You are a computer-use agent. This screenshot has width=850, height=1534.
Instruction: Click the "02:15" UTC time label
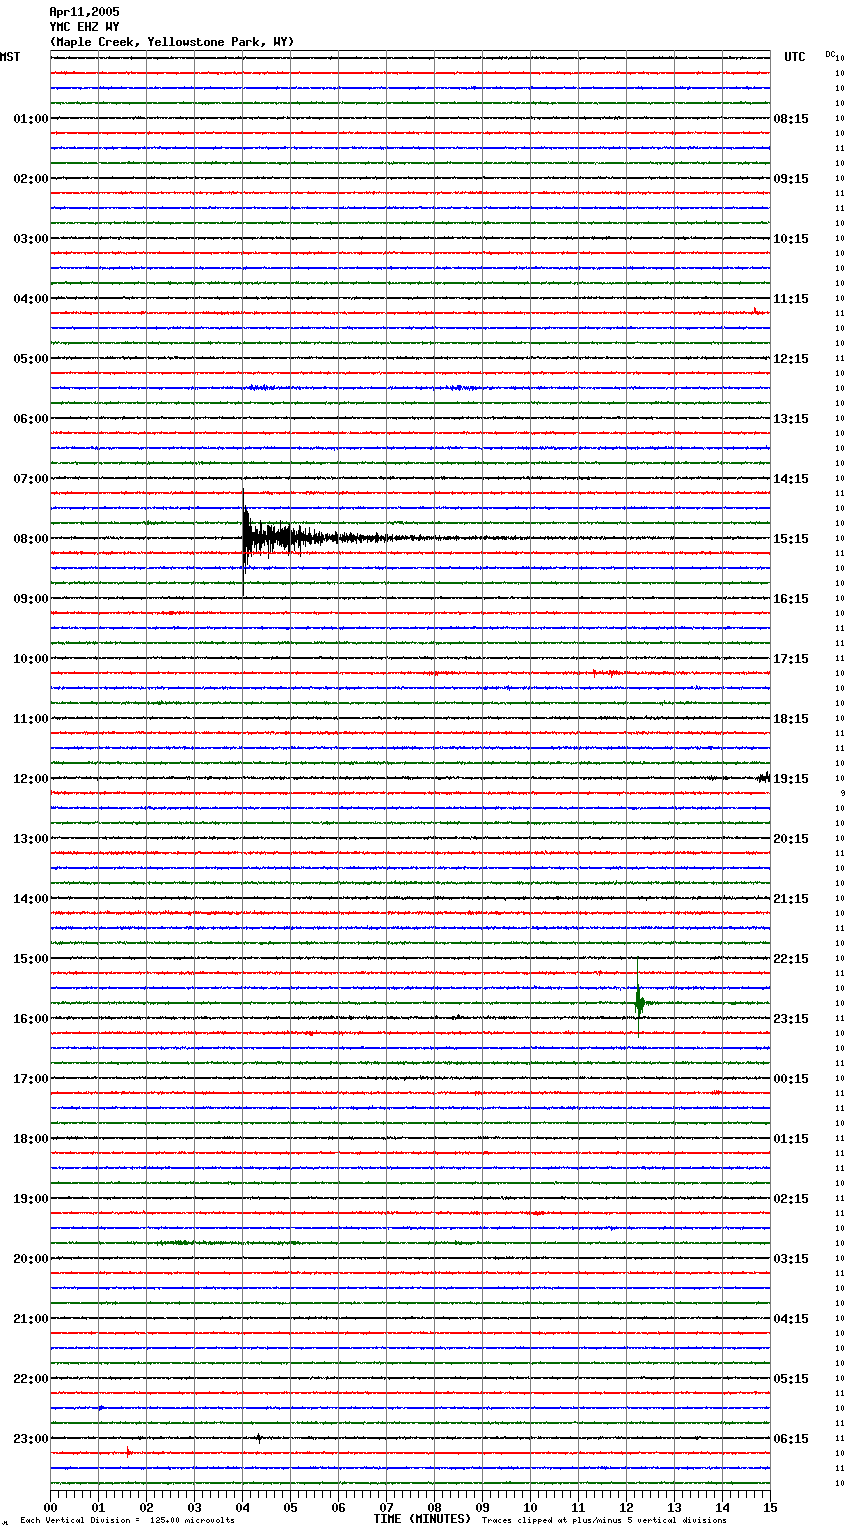(791, 1199)
